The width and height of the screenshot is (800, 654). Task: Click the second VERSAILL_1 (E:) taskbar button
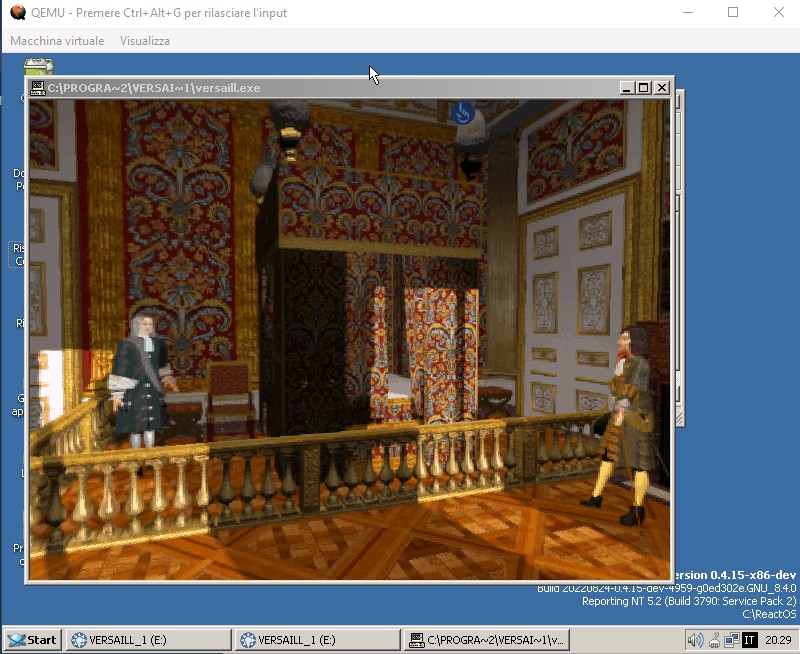coord(316,639)
